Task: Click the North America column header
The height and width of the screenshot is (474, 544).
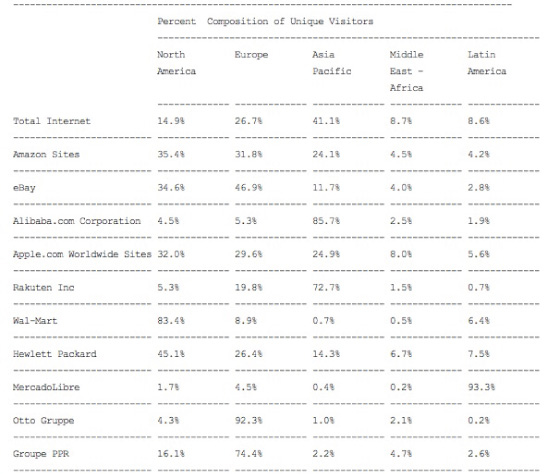Action: point(176,63)
